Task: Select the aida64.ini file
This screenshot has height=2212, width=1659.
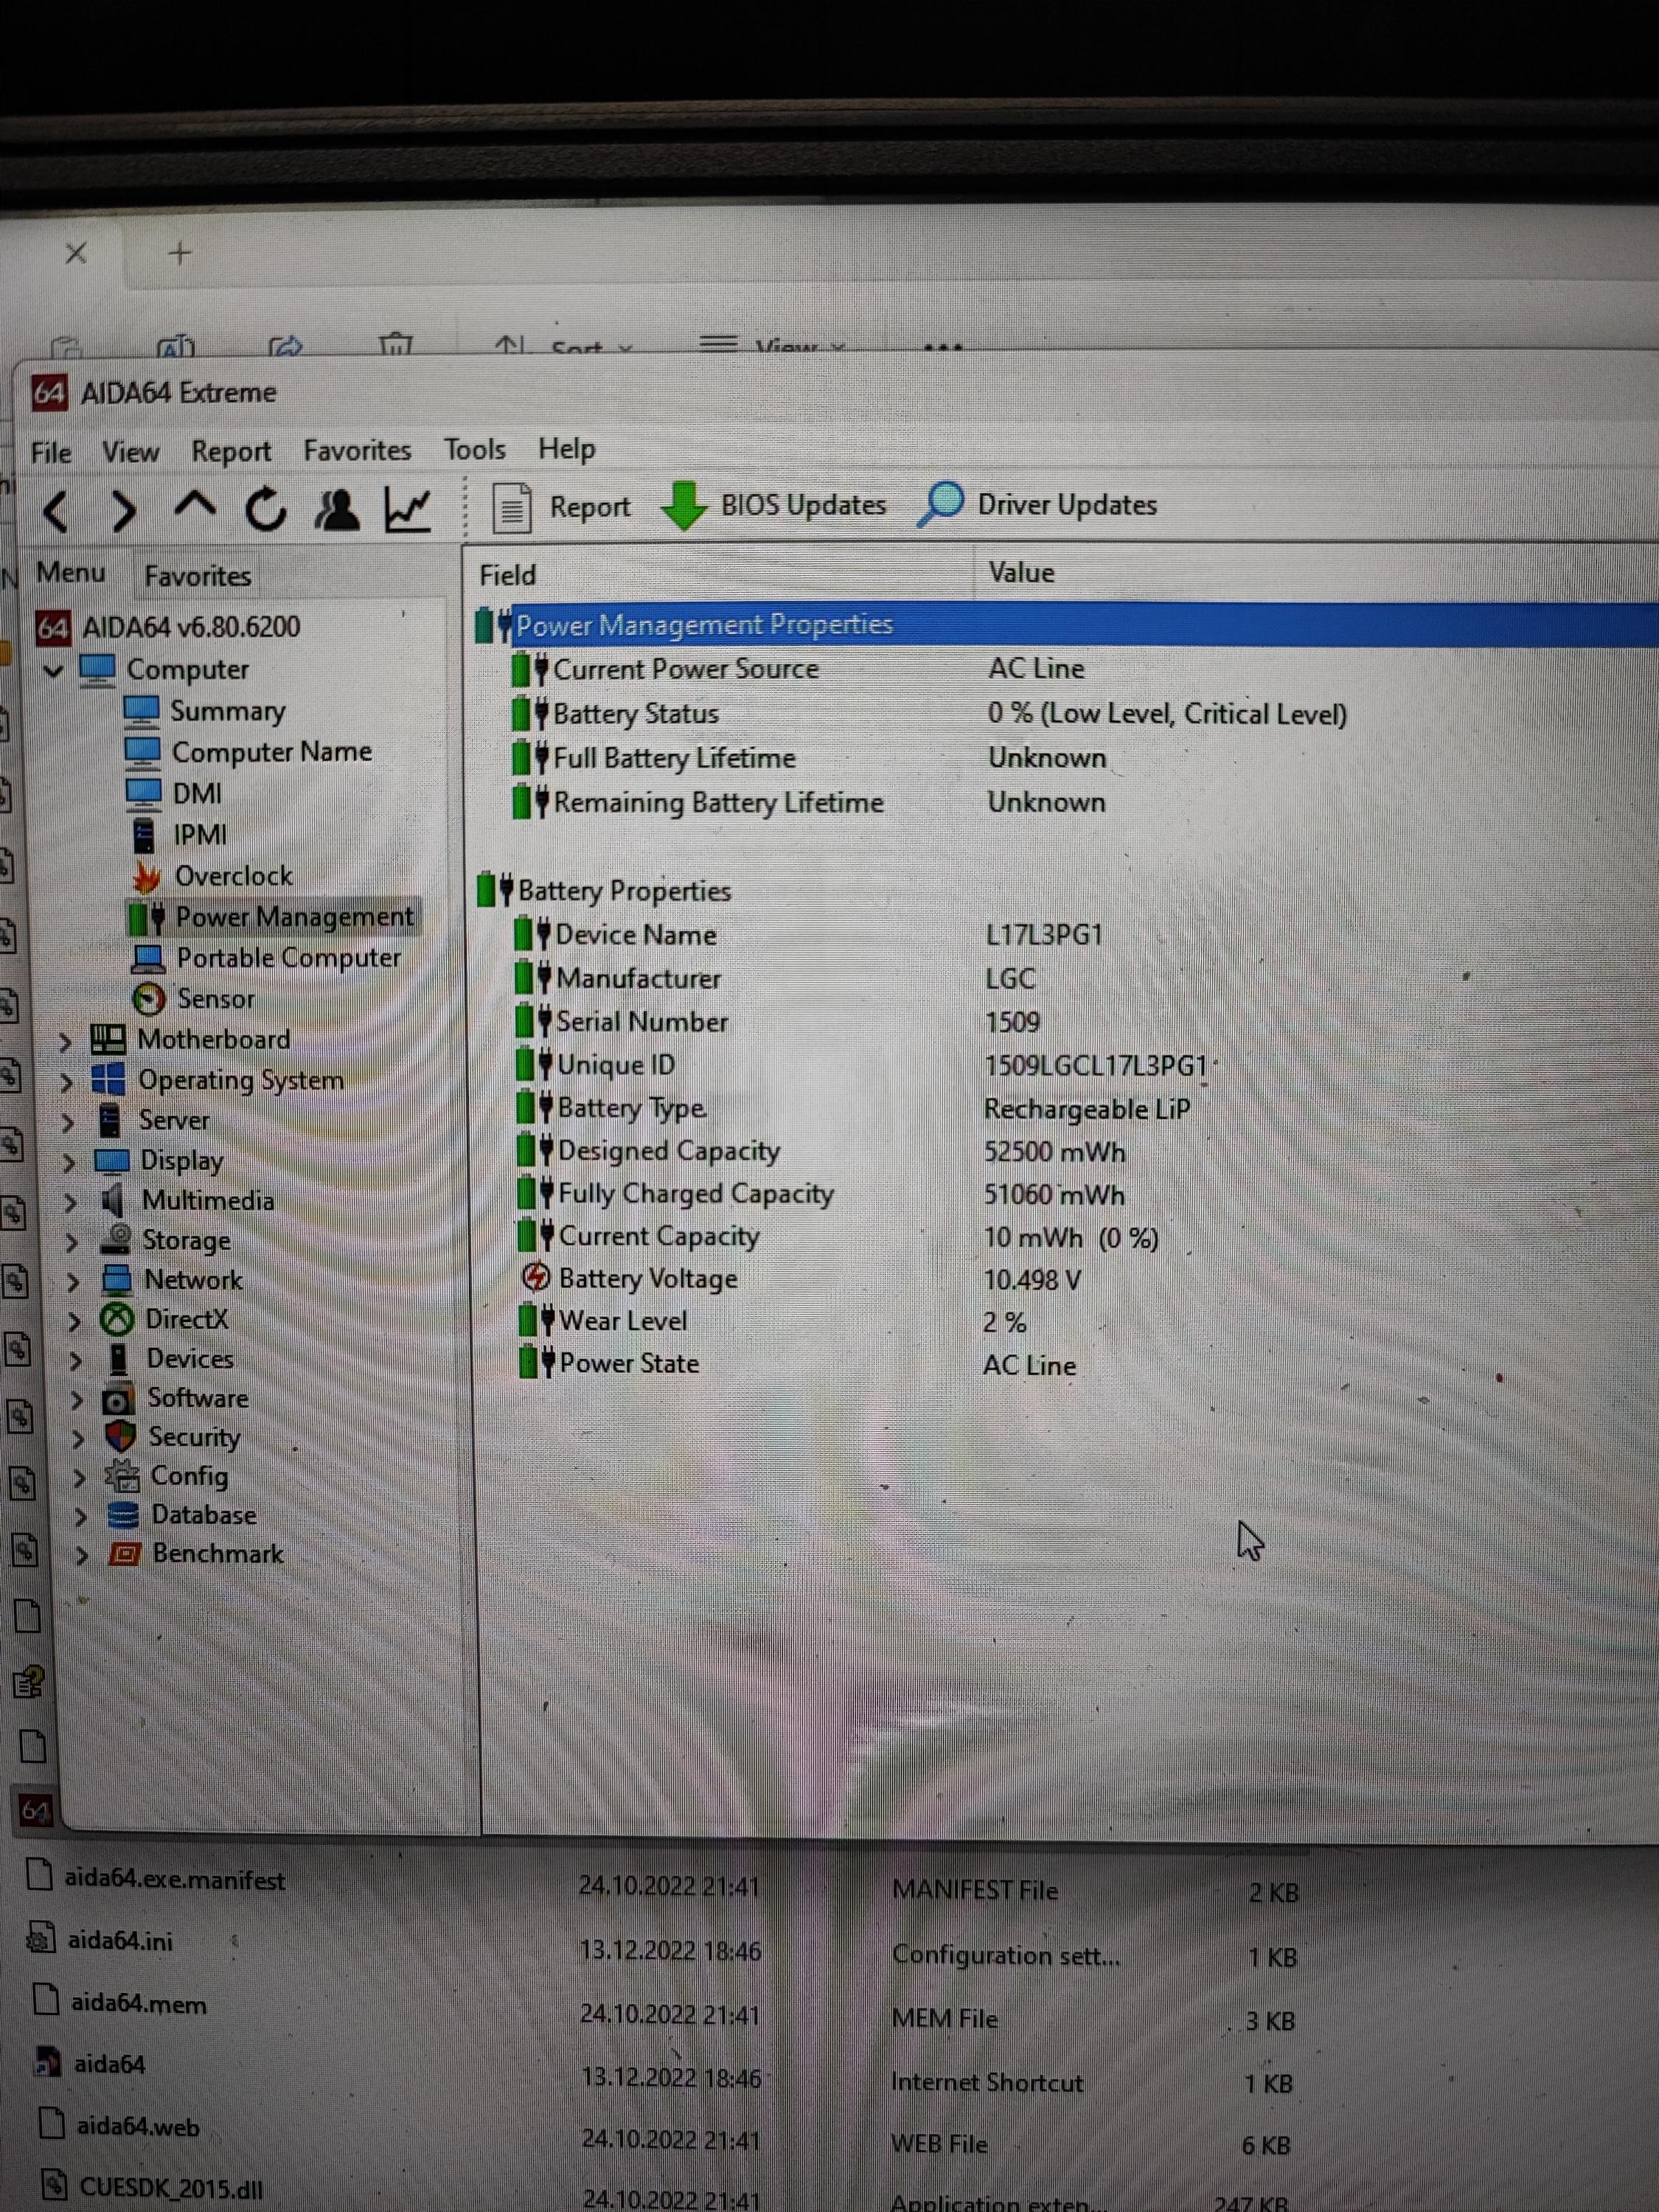Action: click(x=120, y=1941)
